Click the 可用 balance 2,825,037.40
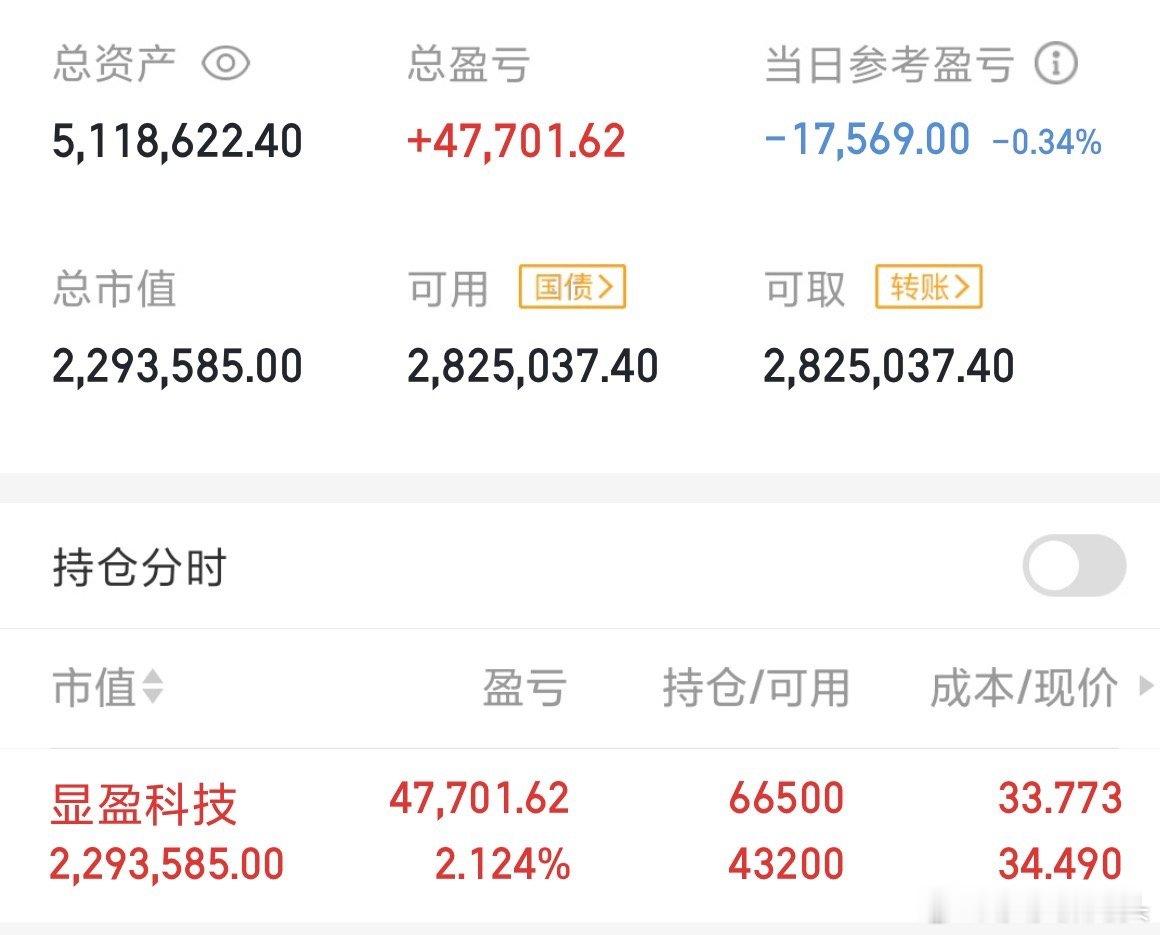Image resolution: width=1160 pixels, height=935 pixels. click(x=532, y=366)
